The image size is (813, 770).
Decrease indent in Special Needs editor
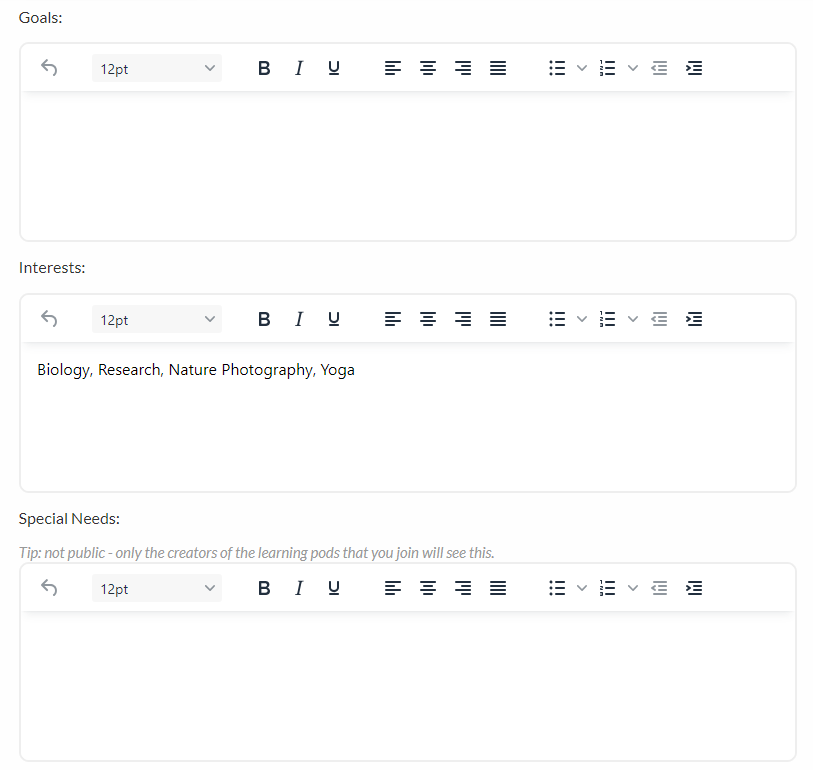[x=659, y=588]
